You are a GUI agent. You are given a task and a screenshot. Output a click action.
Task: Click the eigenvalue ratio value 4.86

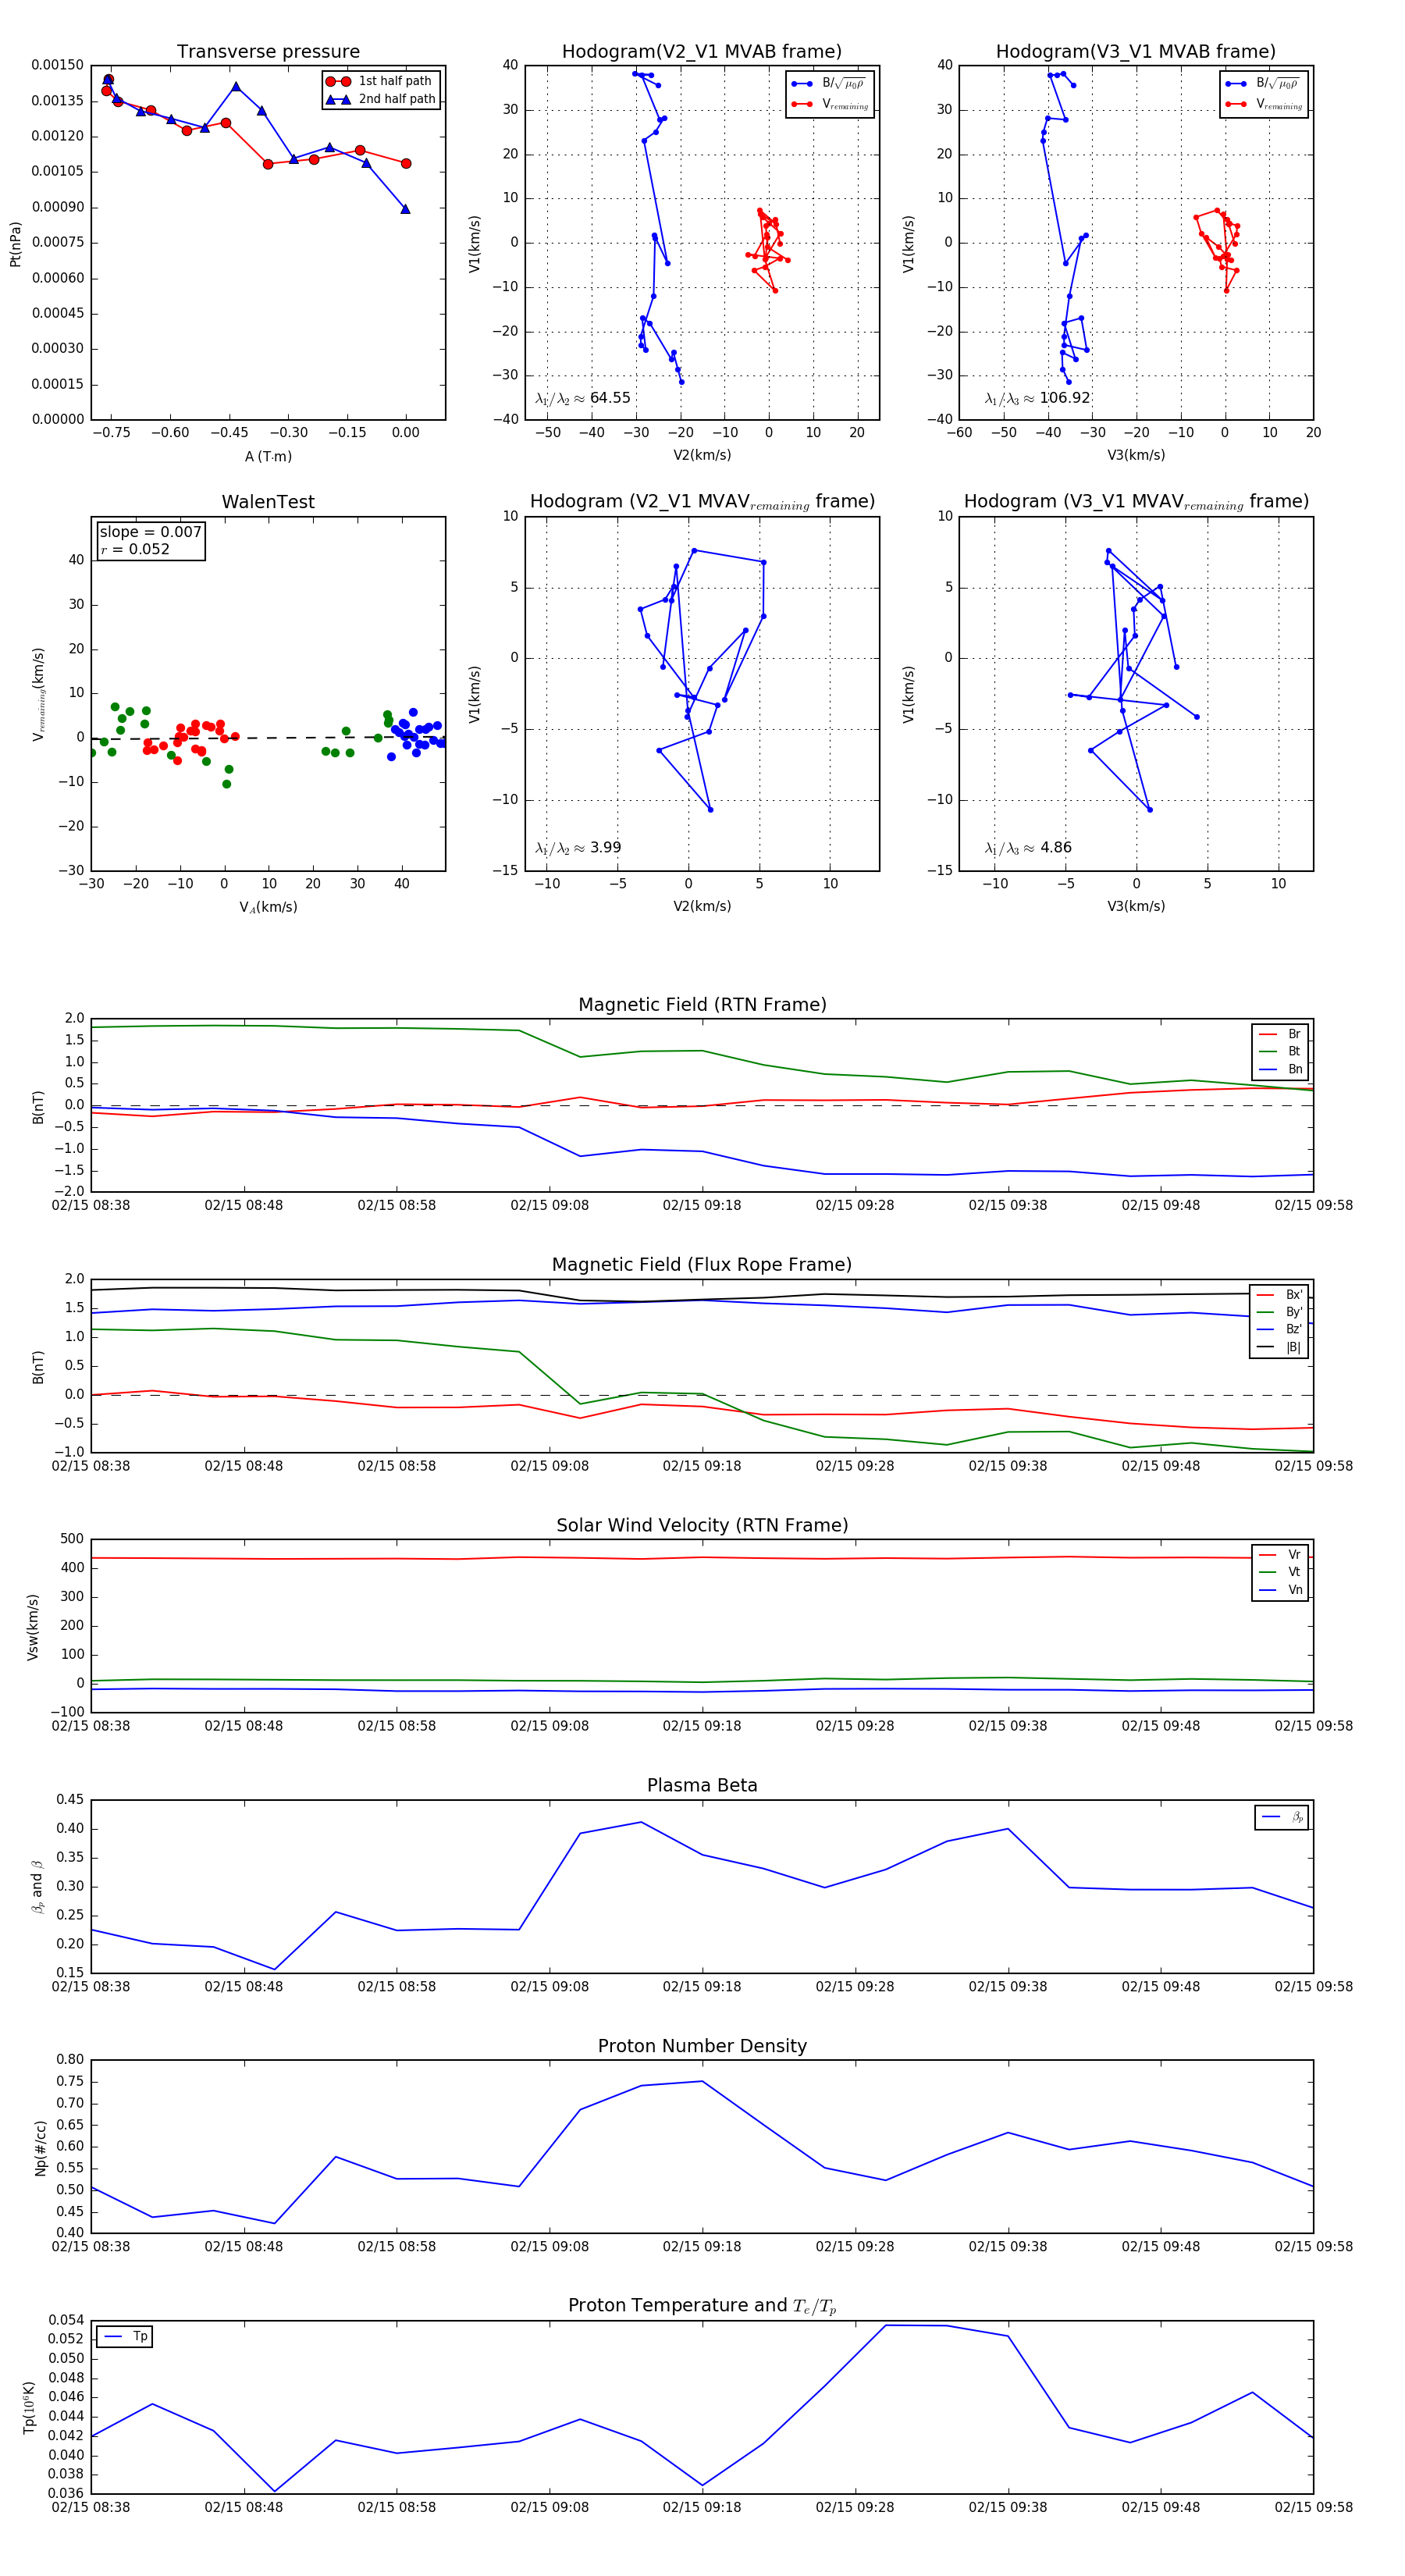point(1056,848)
